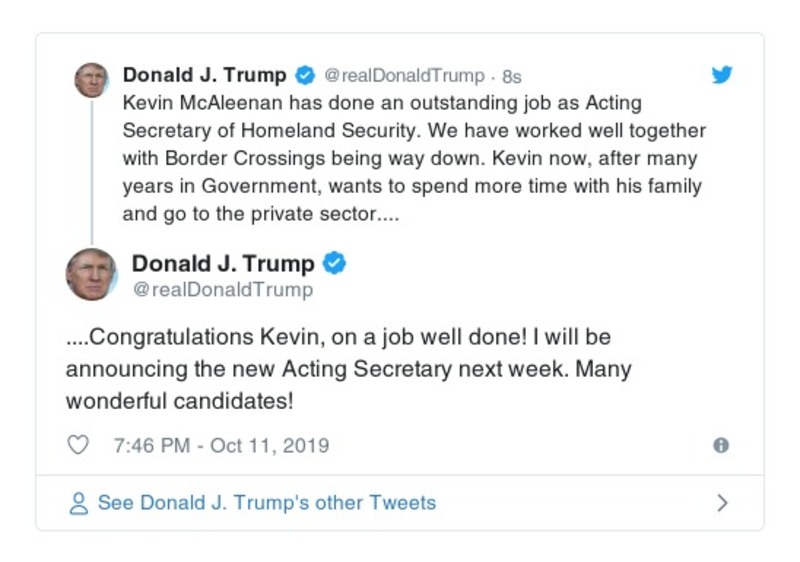Viewport: 800px width, 562px height.
Task: Click the vertical thread line below the small avatar
Action: point(92,170)
